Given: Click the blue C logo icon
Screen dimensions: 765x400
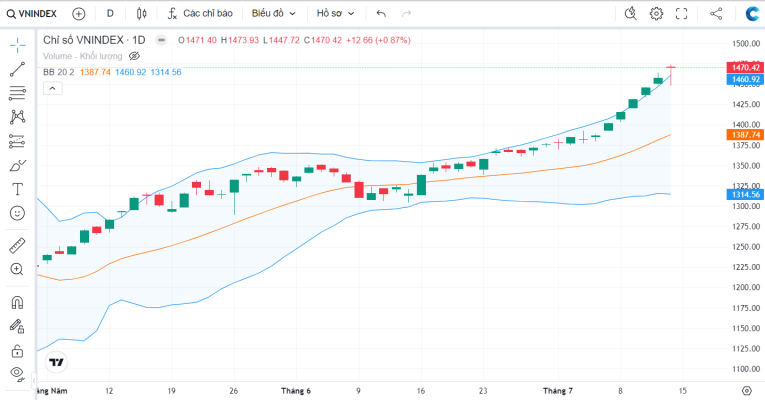Looking at the screenshot, I should [x=753, y=14].
